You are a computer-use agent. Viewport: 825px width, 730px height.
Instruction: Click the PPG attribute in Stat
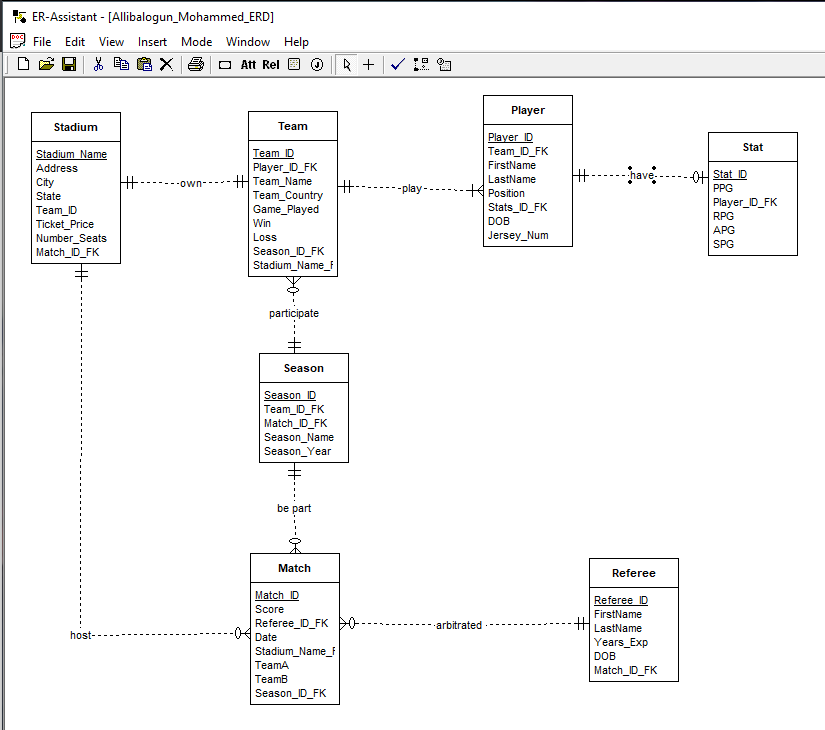(723, 188)
